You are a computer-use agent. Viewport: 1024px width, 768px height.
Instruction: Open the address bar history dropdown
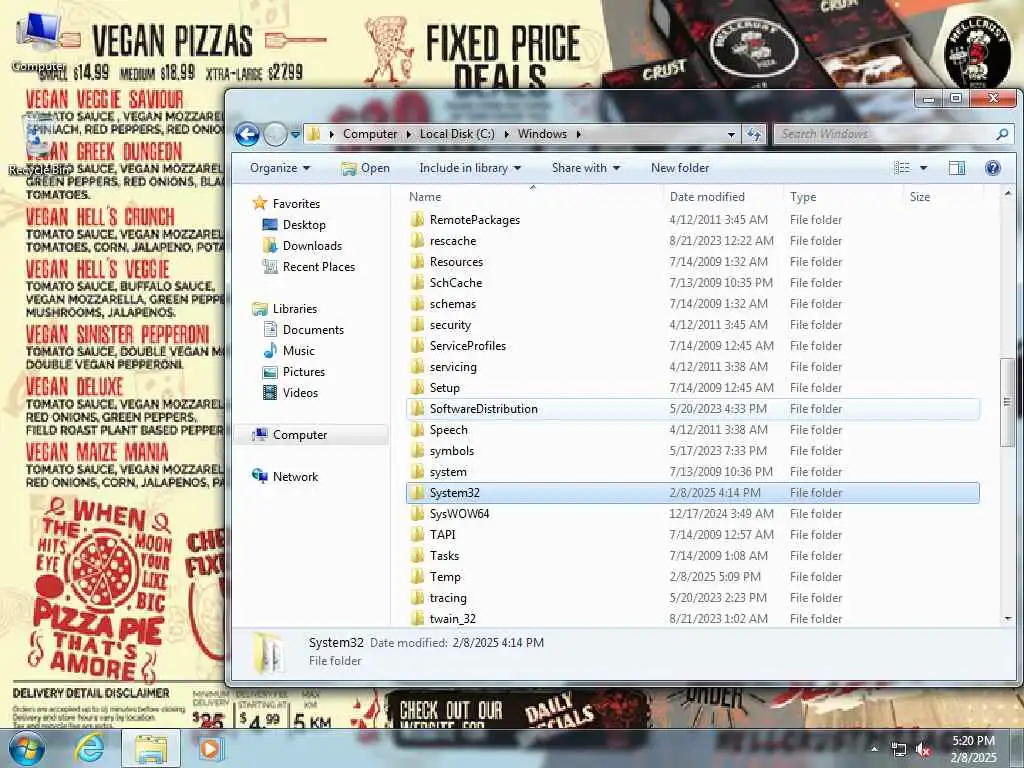pos(731,134)
